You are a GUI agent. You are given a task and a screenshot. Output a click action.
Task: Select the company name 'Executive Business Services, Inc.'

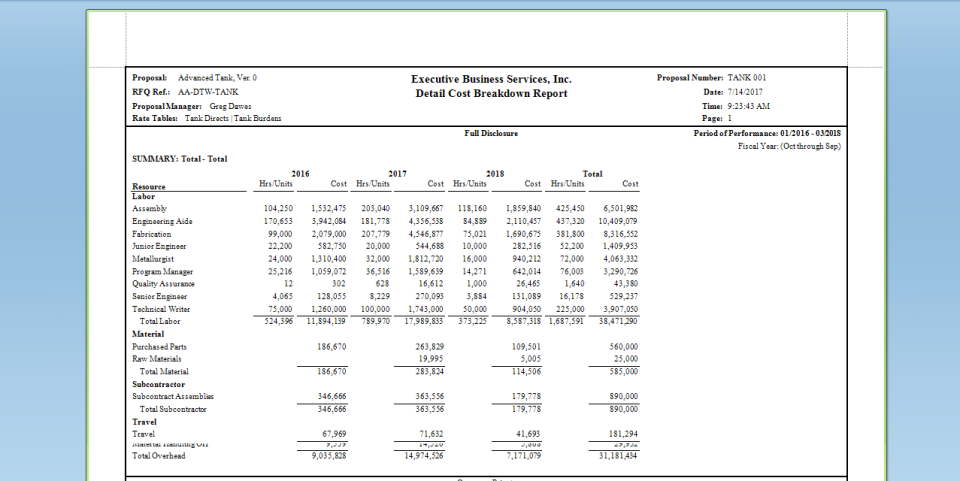coord(491,79)
